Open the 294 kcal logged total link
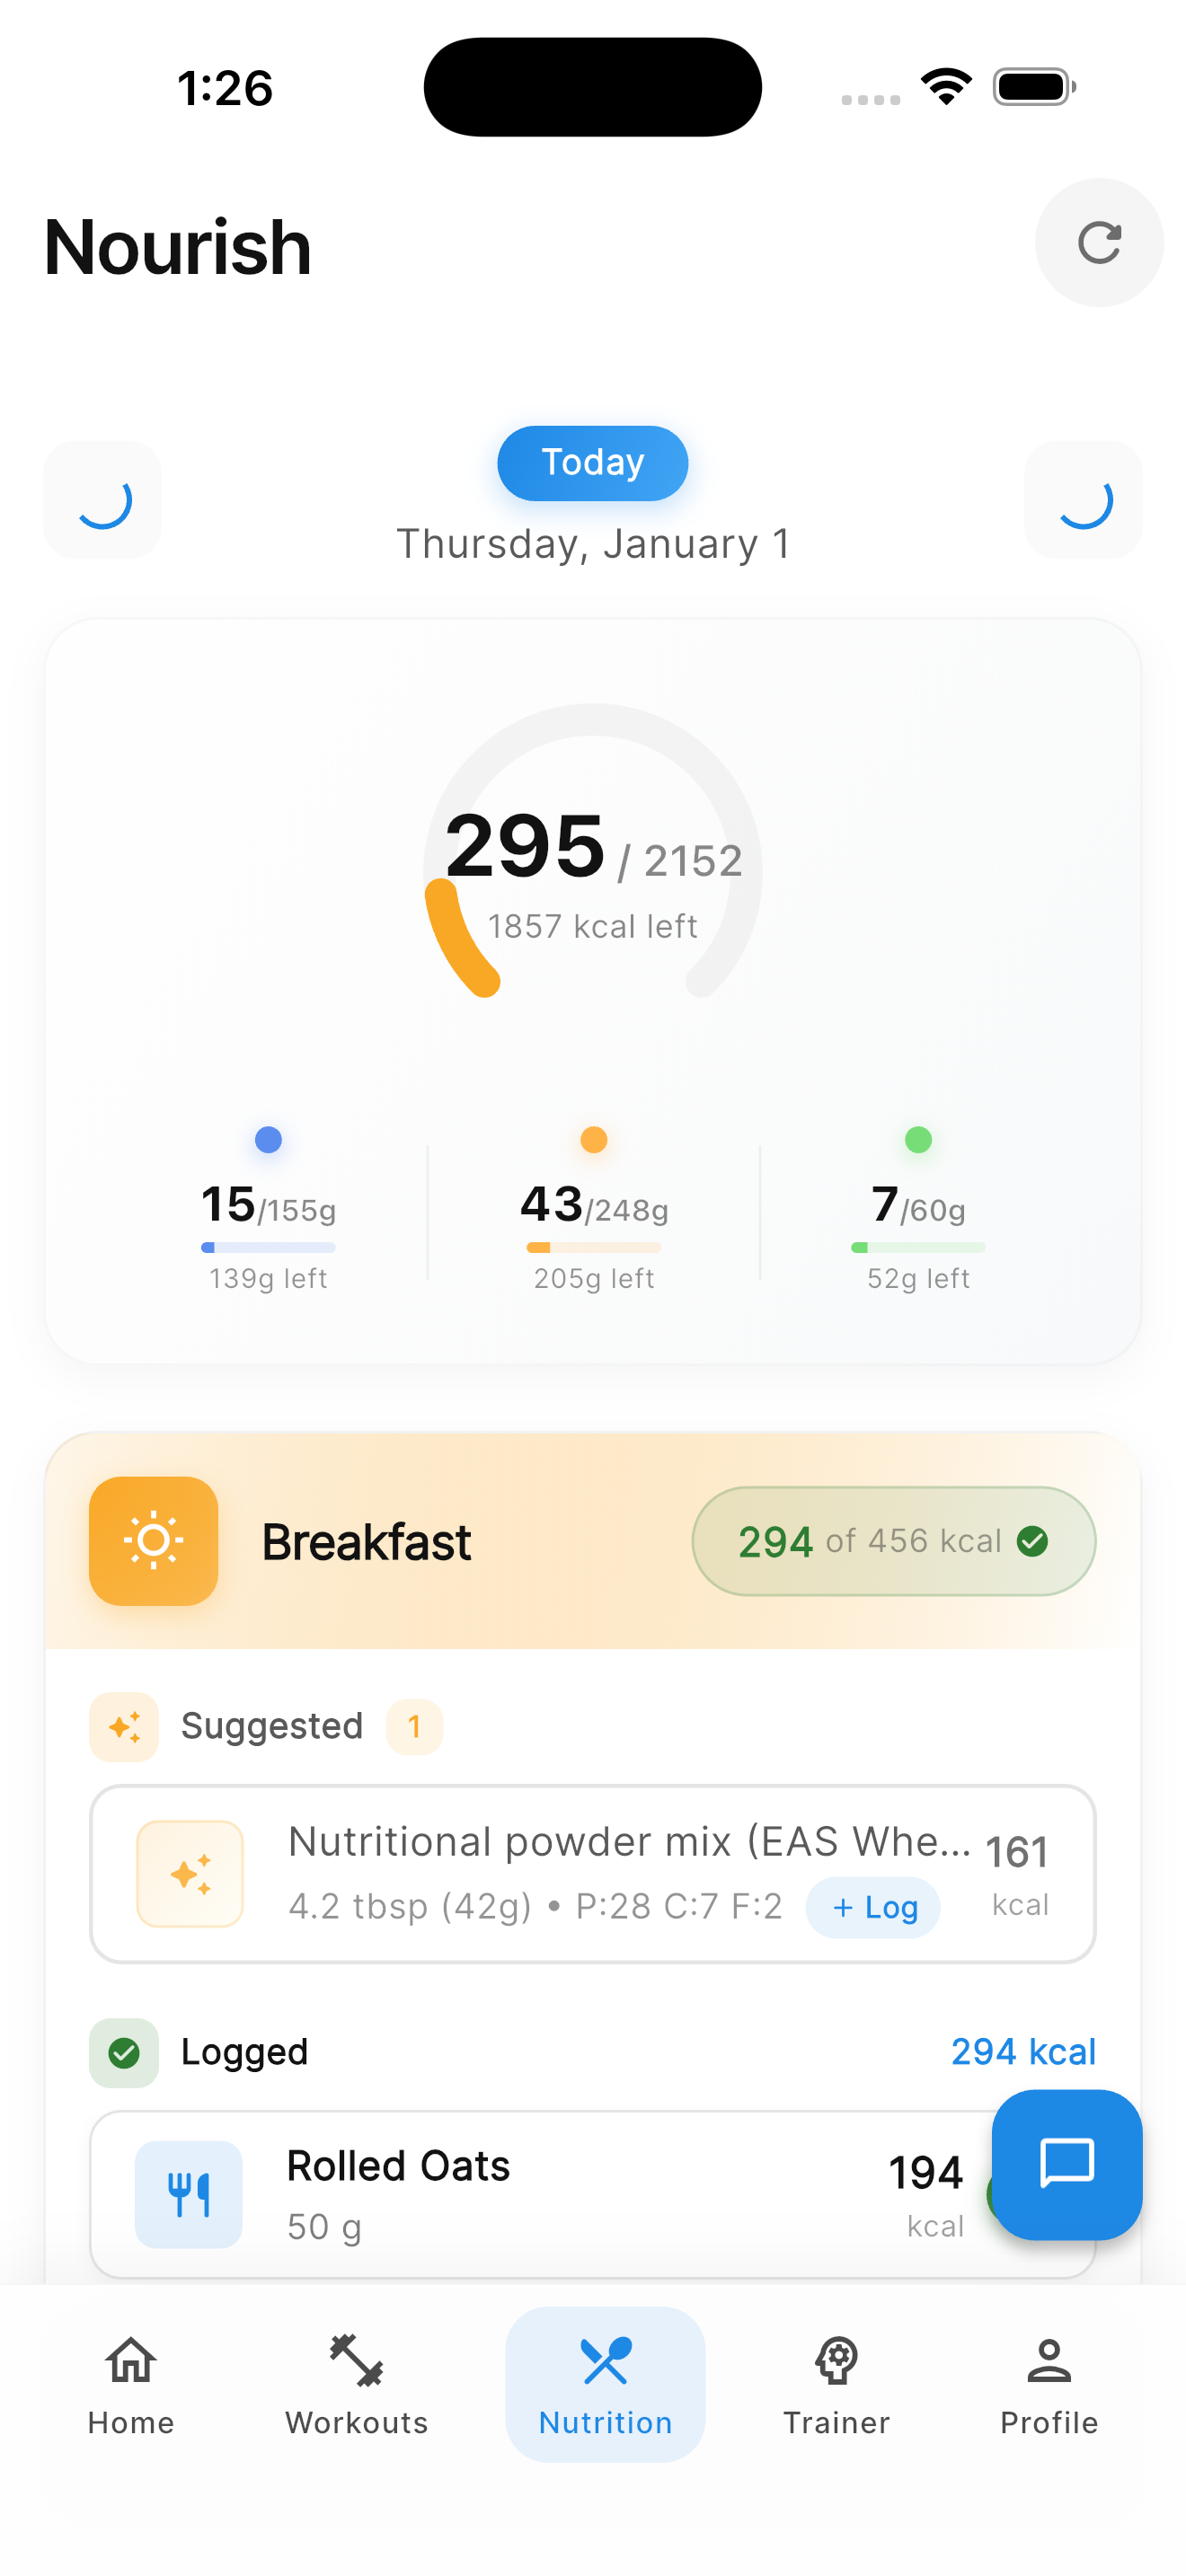The height and width of the screenshot is (2576, 1186). [x=1023, y=2052]
